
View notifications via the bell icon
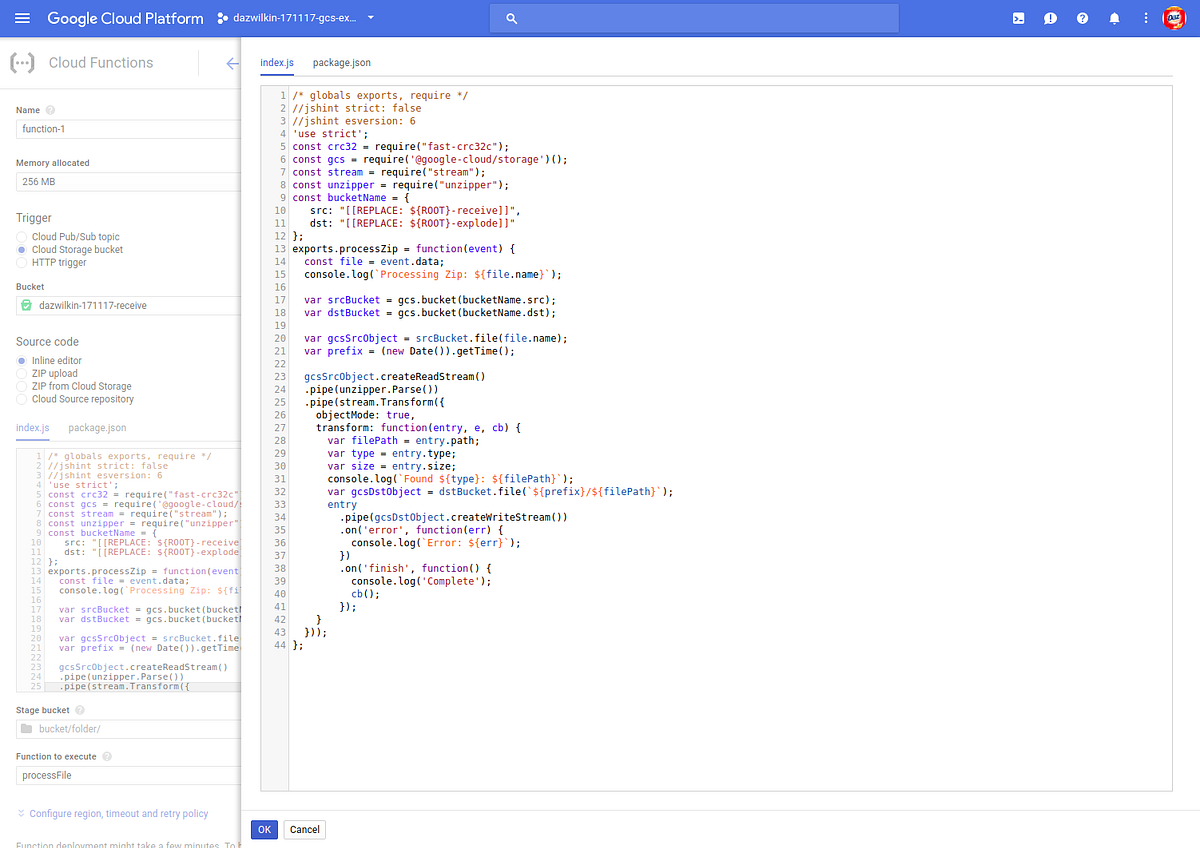(1114, 17)
